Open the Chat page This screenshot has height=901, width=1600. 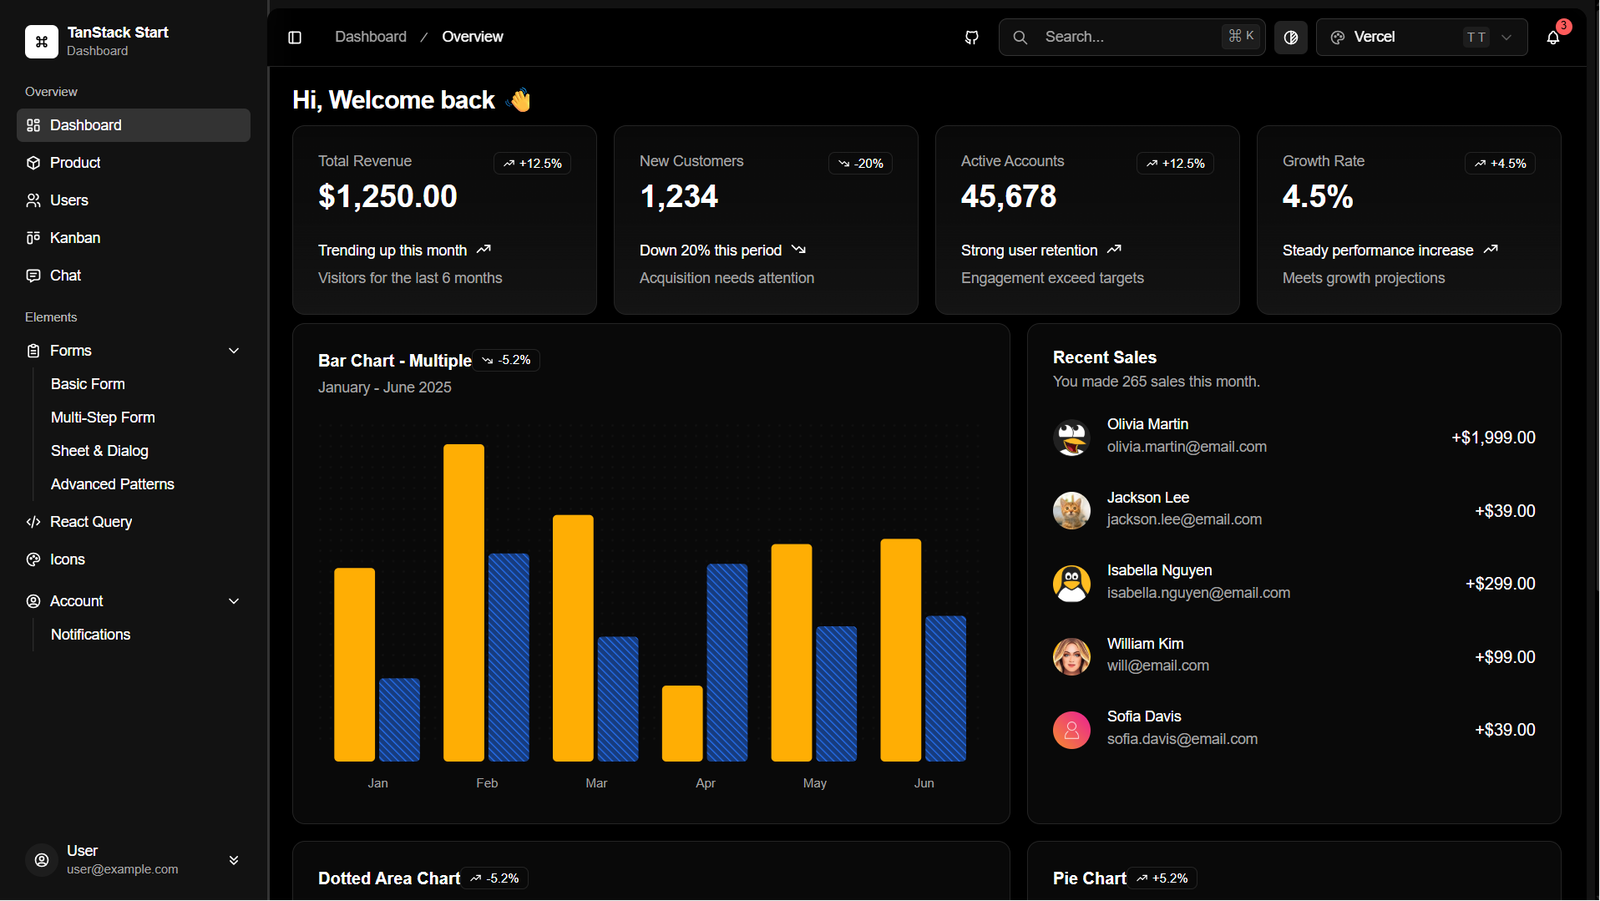coord(134,275)
